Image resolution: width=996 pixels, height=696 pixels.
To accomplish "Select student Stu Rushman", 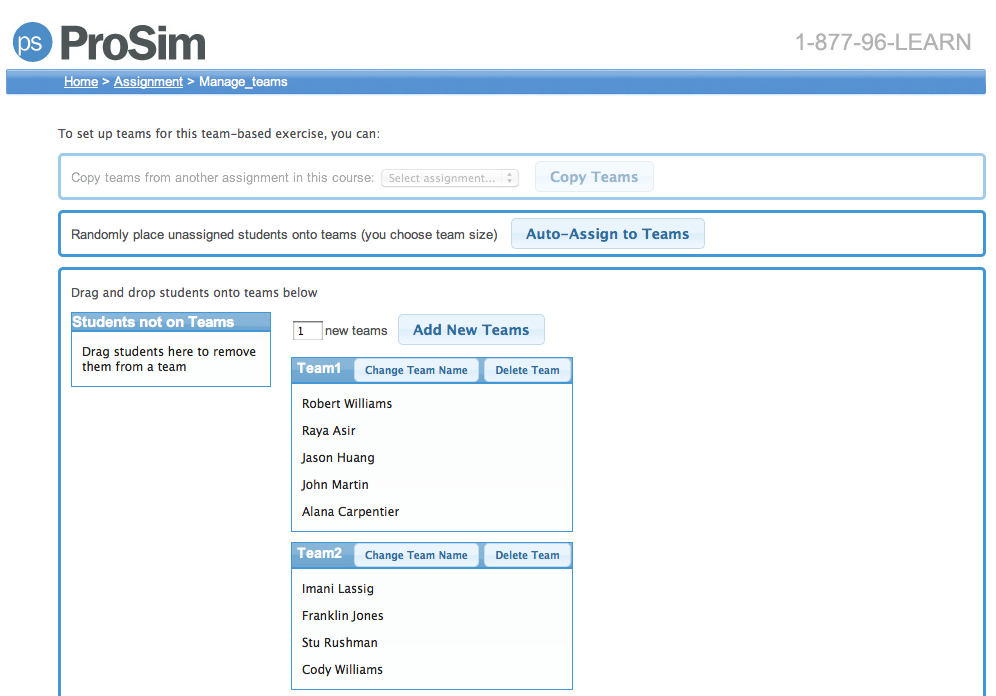I will click(340, 643).
